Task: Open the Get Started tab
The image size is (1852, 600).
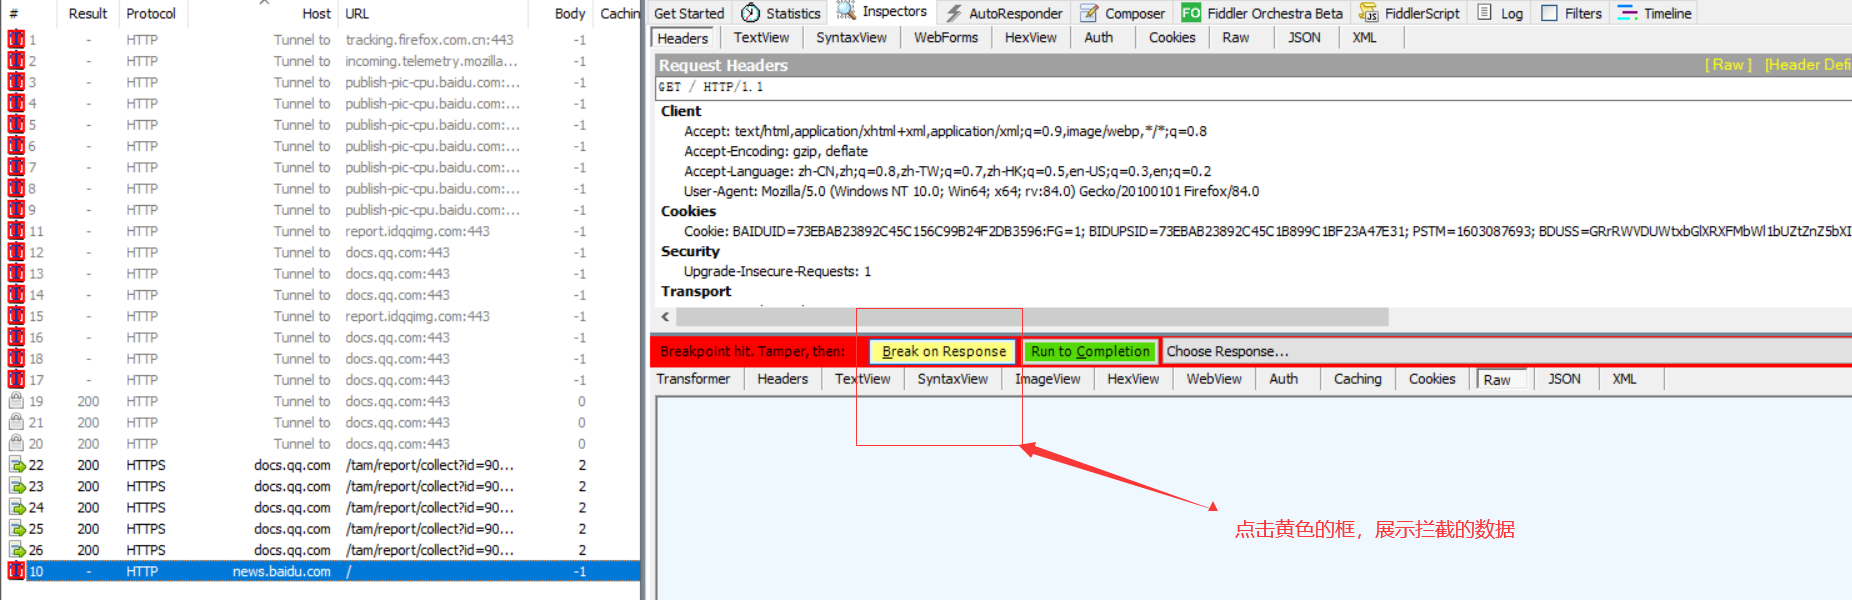Action: 689,13
